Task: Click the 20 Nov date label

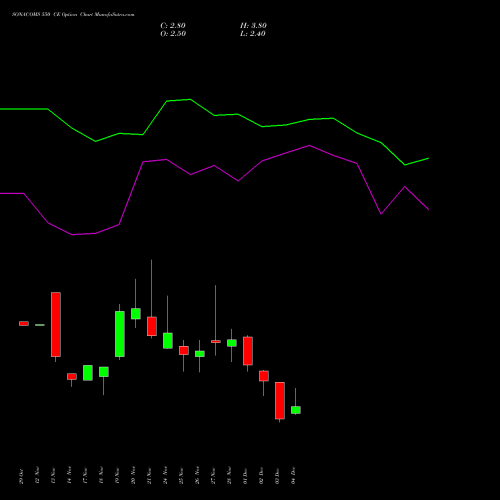Action: click(133, 475)
